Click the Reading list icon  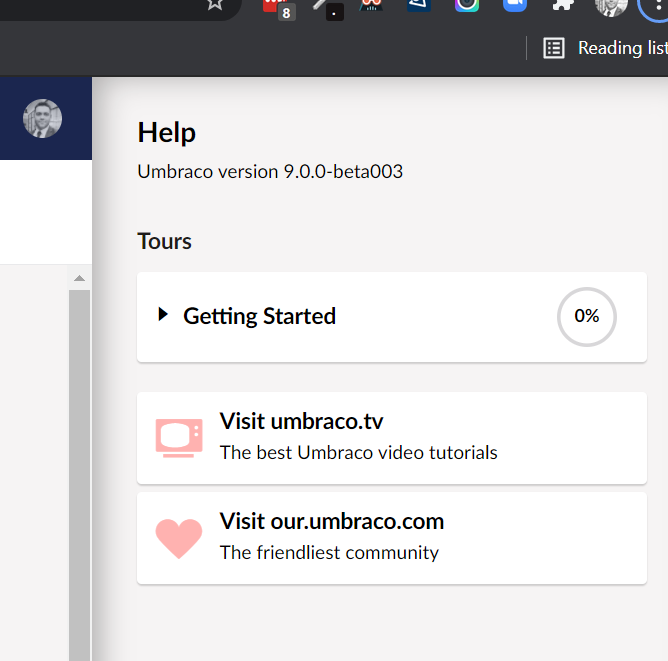pos(554,48)
